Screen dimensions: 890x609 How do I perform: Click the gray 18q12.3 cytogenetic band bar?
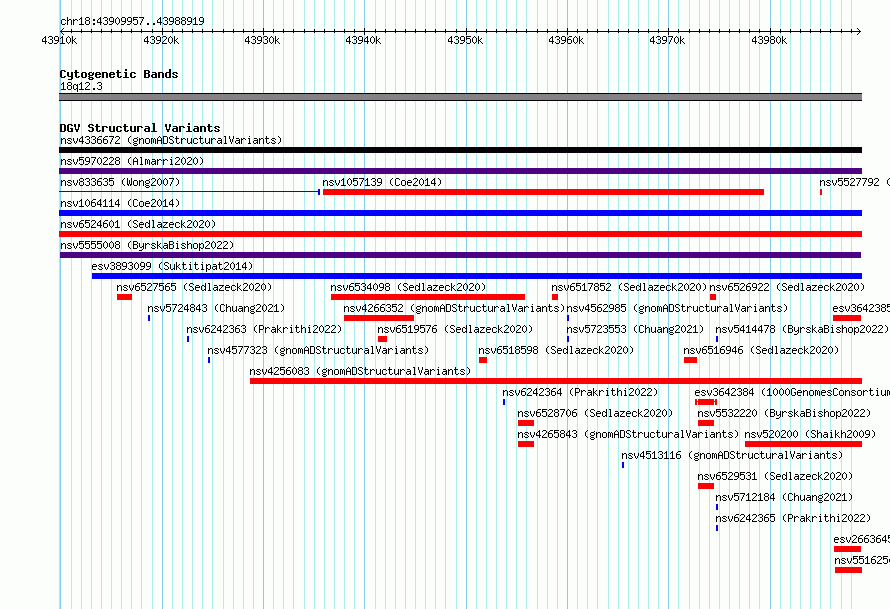pyautogui.click(x=460, y=97)
